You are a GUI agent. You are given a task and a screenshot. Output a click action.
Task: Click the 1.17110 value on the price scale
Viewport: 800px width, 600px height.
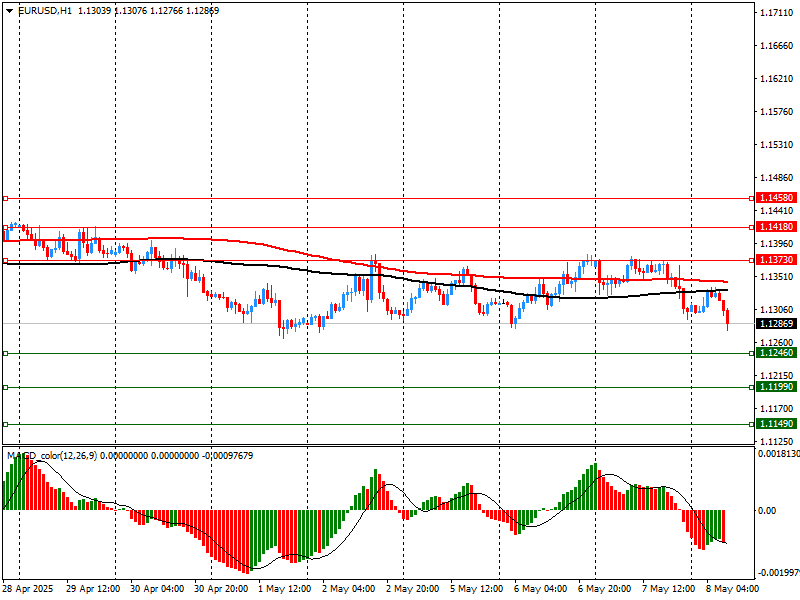pos(776,13)
